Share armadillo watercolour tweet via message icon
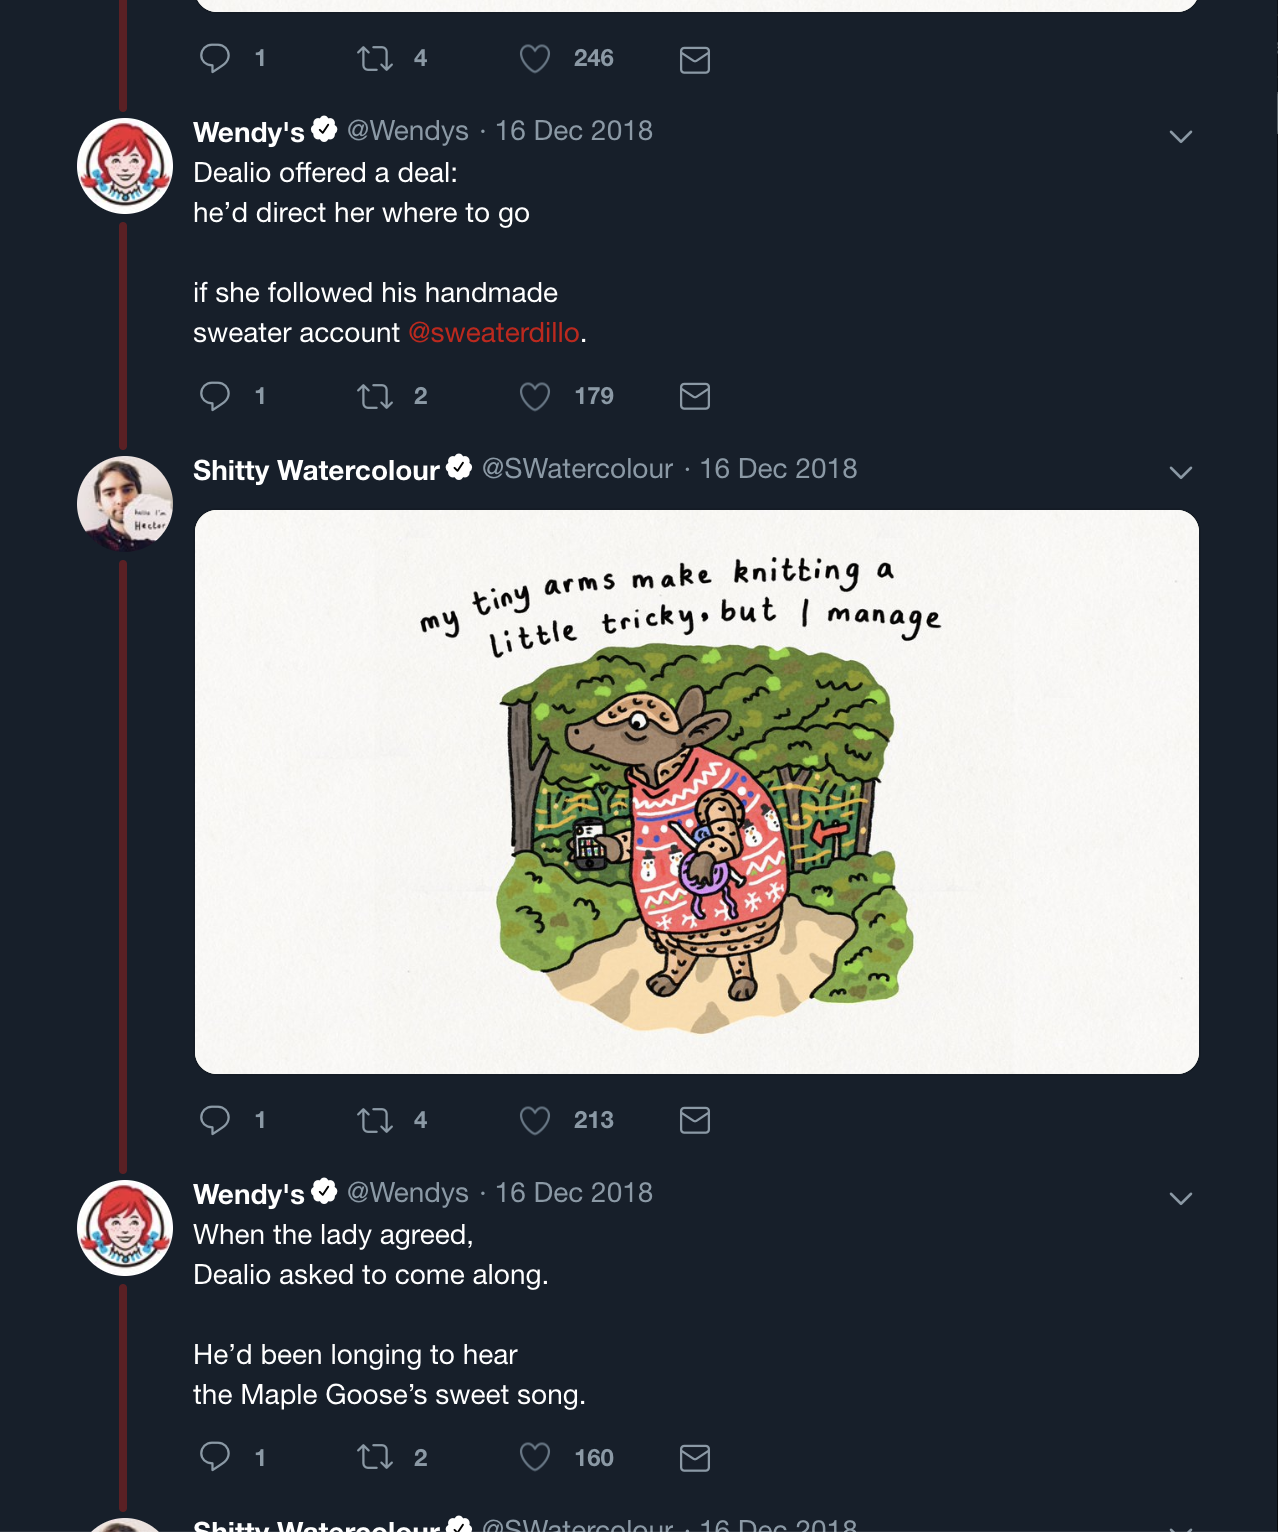Viewport: 1278px width, 1532px height. pyautogui.click(x=694, y=1120)
